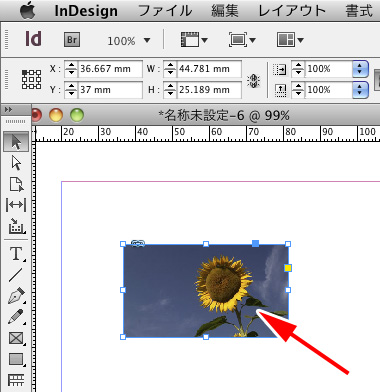Choose the Rectangle tool
Screen dimensions: 380x392
pyautogui.click(x=16, y=359)
